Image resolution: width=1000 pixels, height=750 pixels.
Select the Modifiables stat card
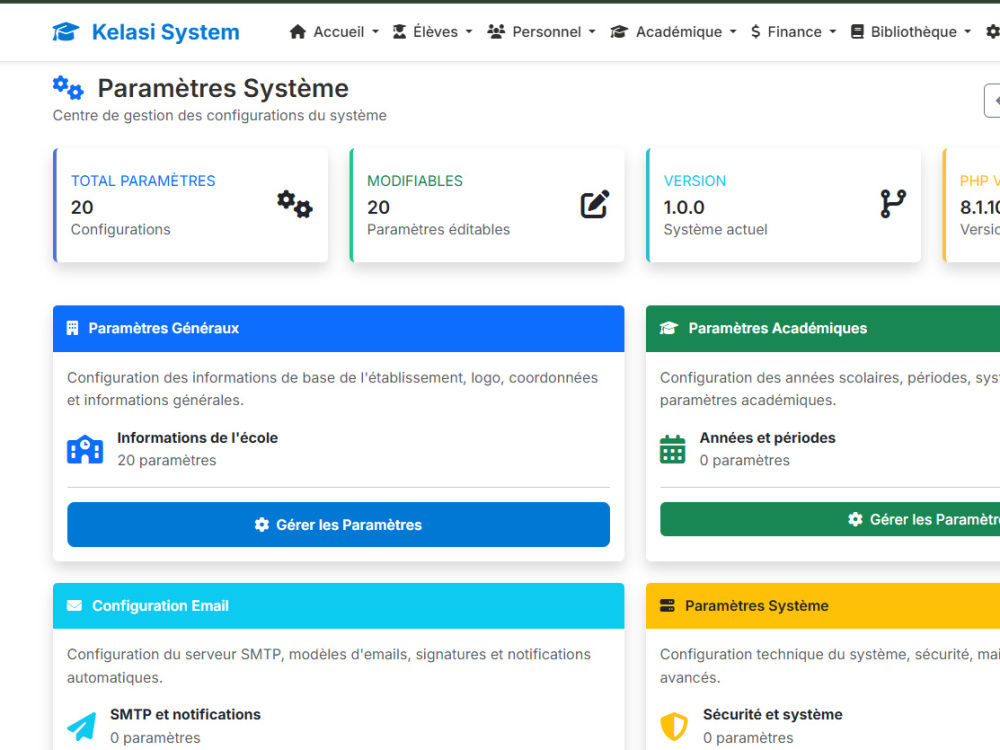pyautogui.click(x=487, y=205)
